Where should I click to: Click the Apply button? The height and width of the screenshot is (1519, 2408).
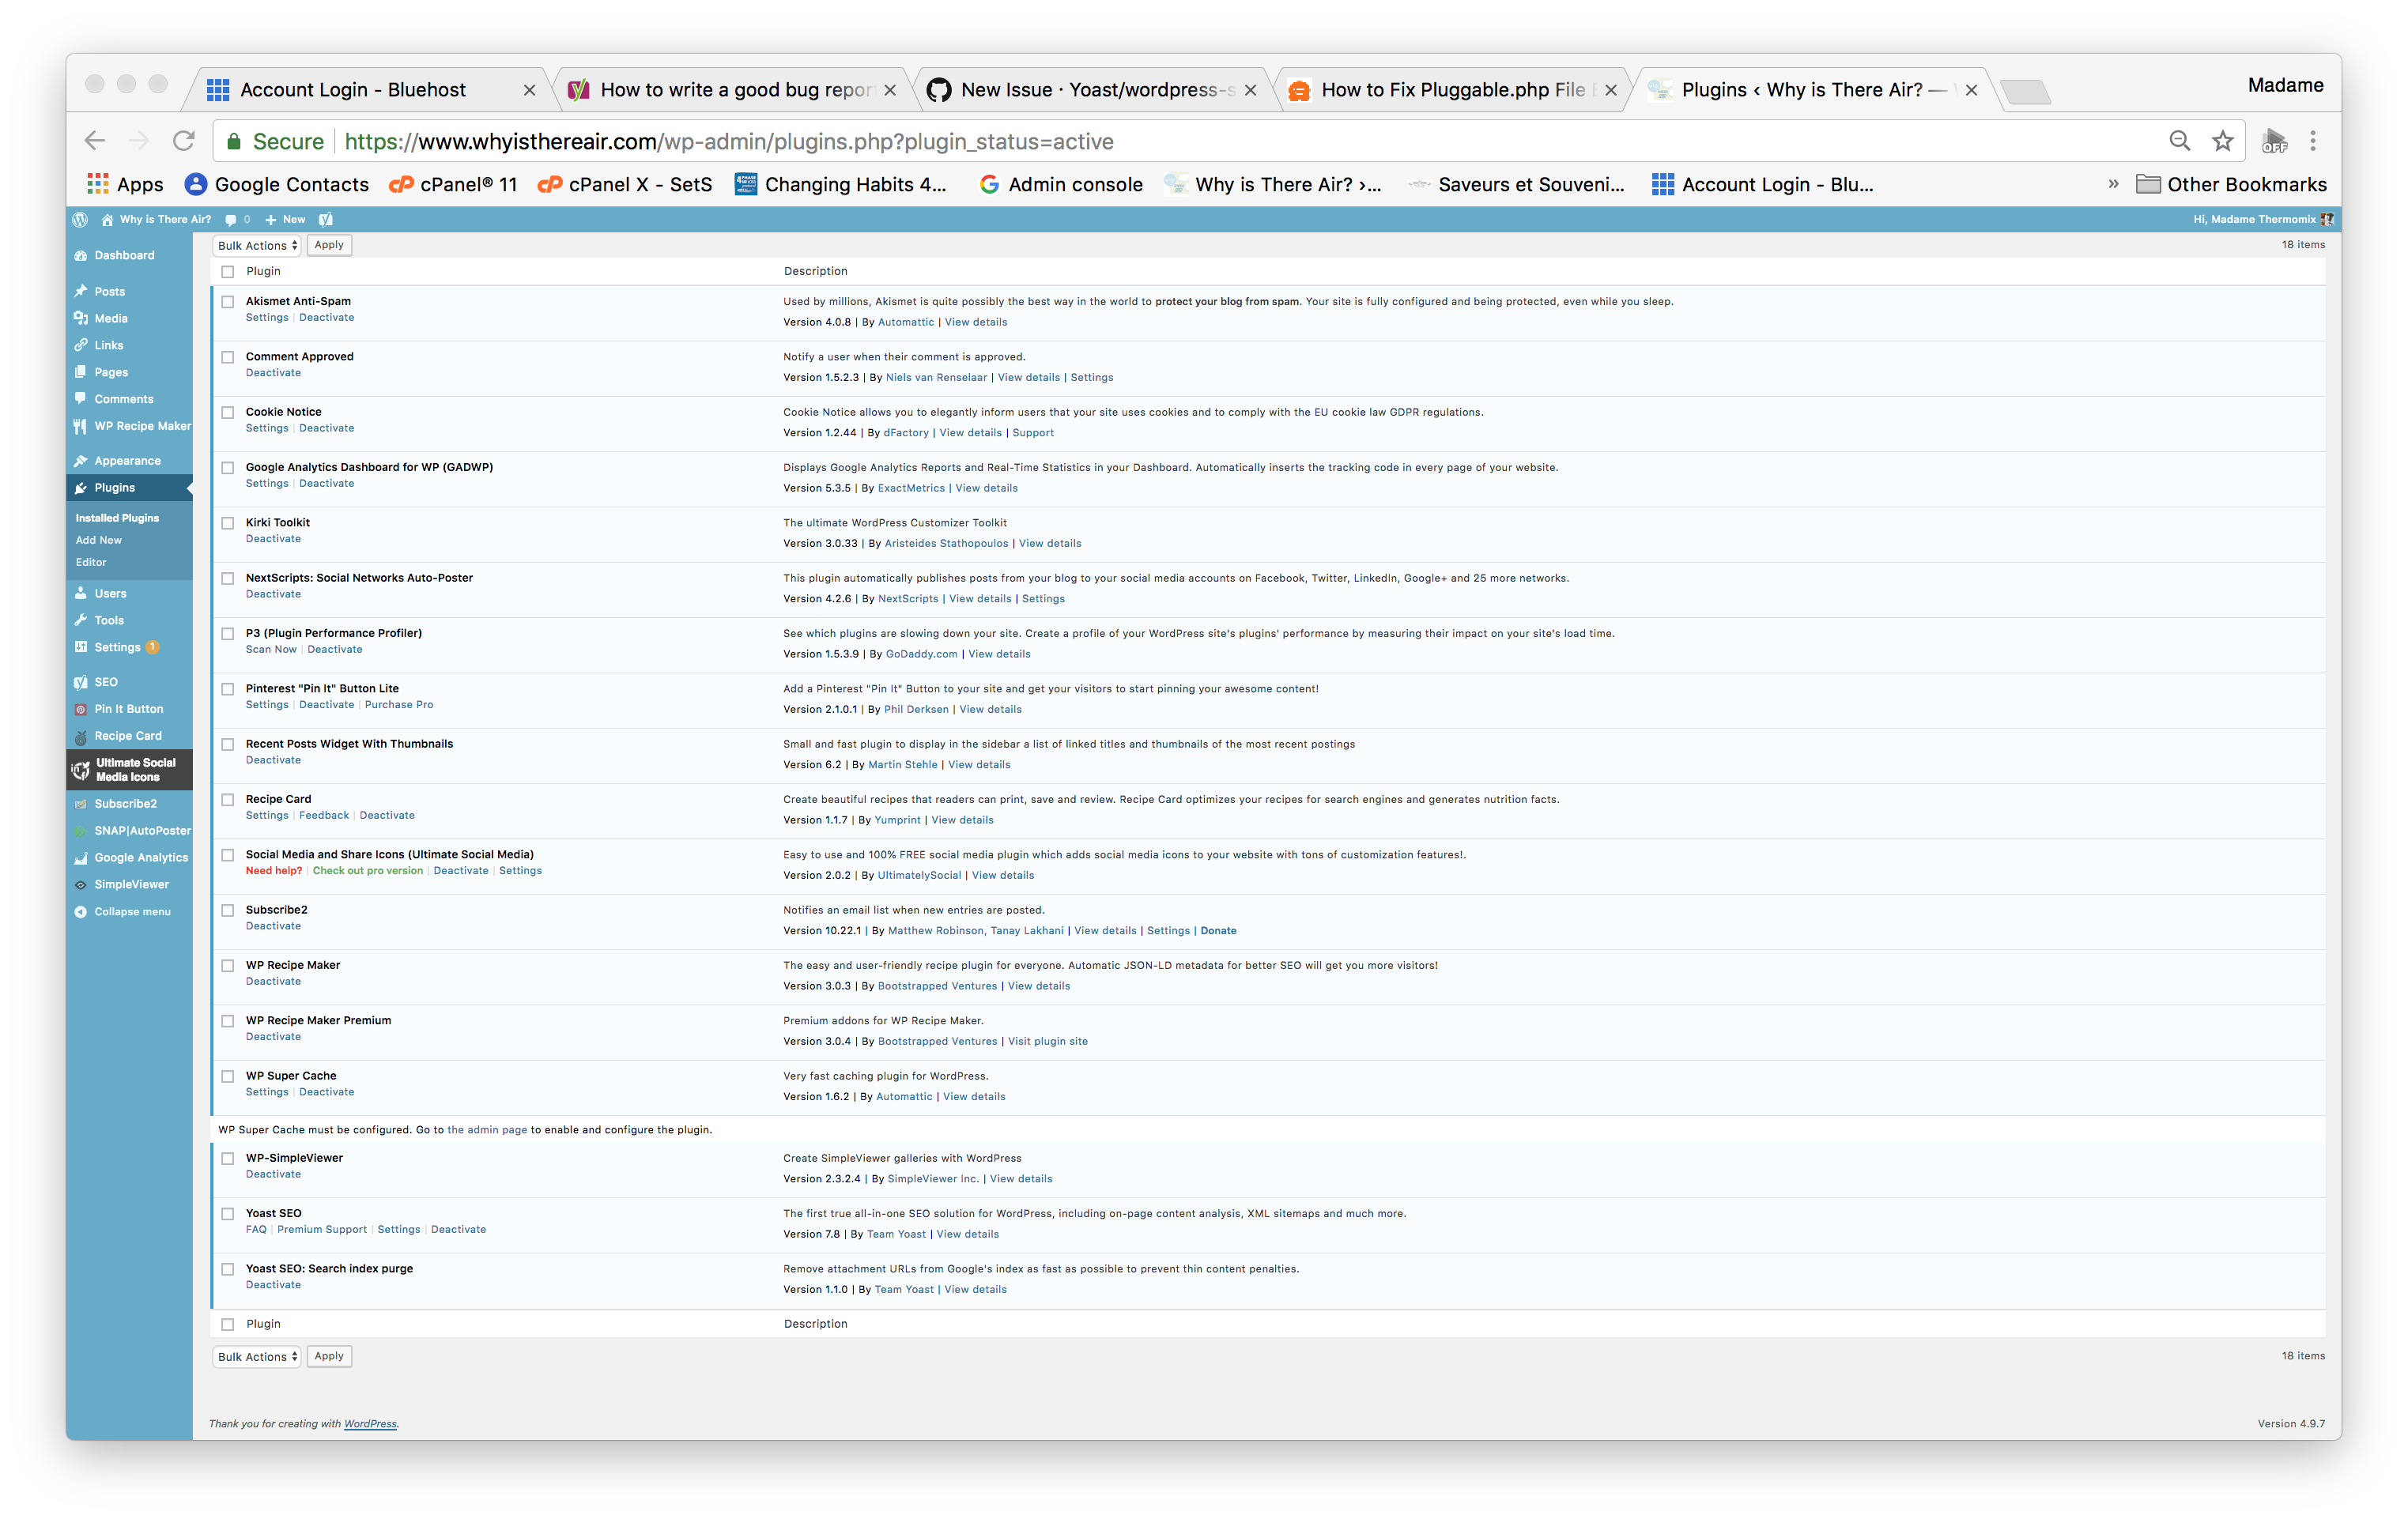[x=329, y=245]
